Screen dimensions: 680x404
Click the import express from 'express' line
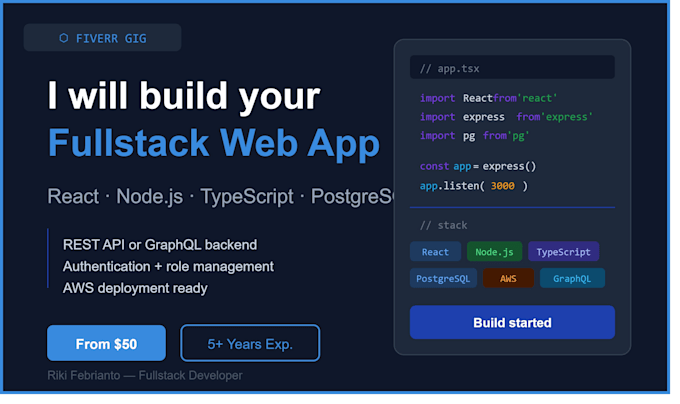point(506,117)
